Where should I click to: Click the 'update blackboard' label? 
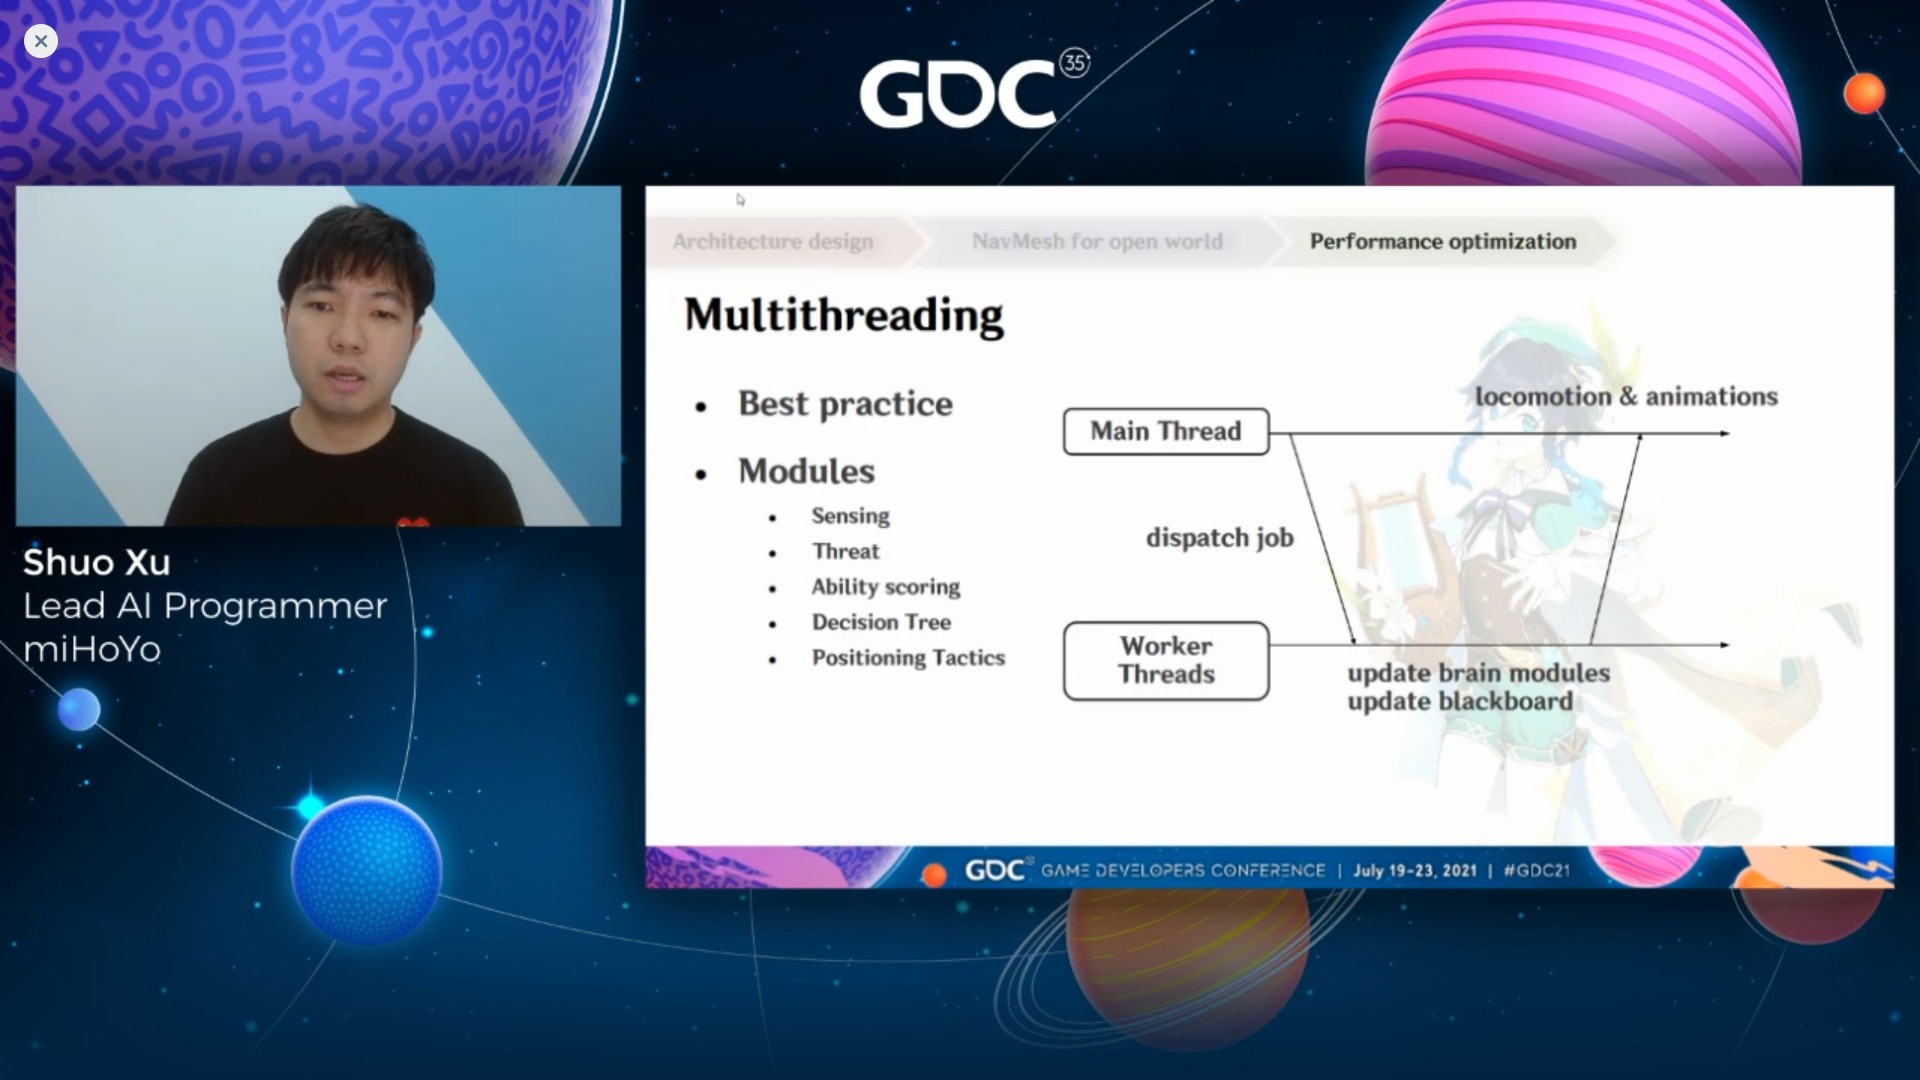tap(1460, 701)
